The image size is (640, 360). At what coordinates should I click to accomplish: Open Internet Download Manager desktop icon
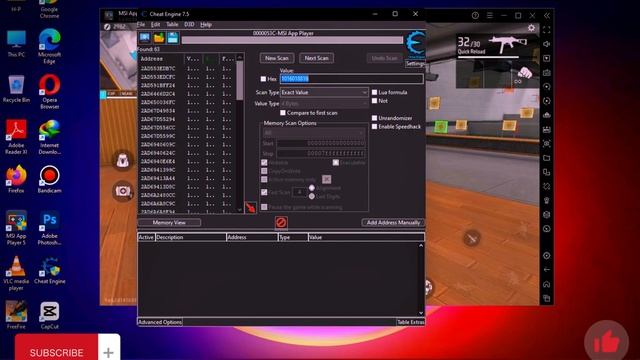[x=49, y=137]
